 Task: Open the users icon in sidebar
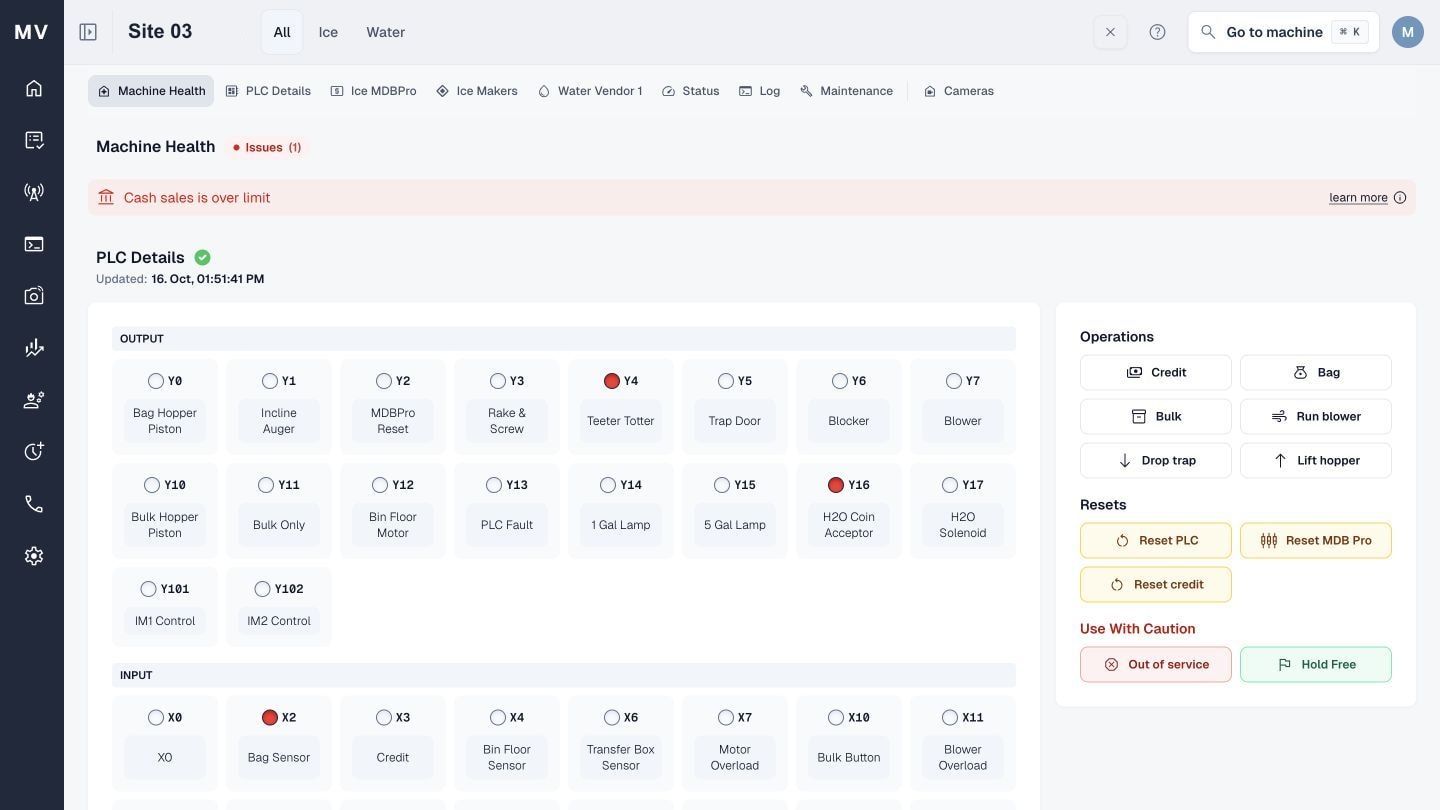[x=34, y=400]
